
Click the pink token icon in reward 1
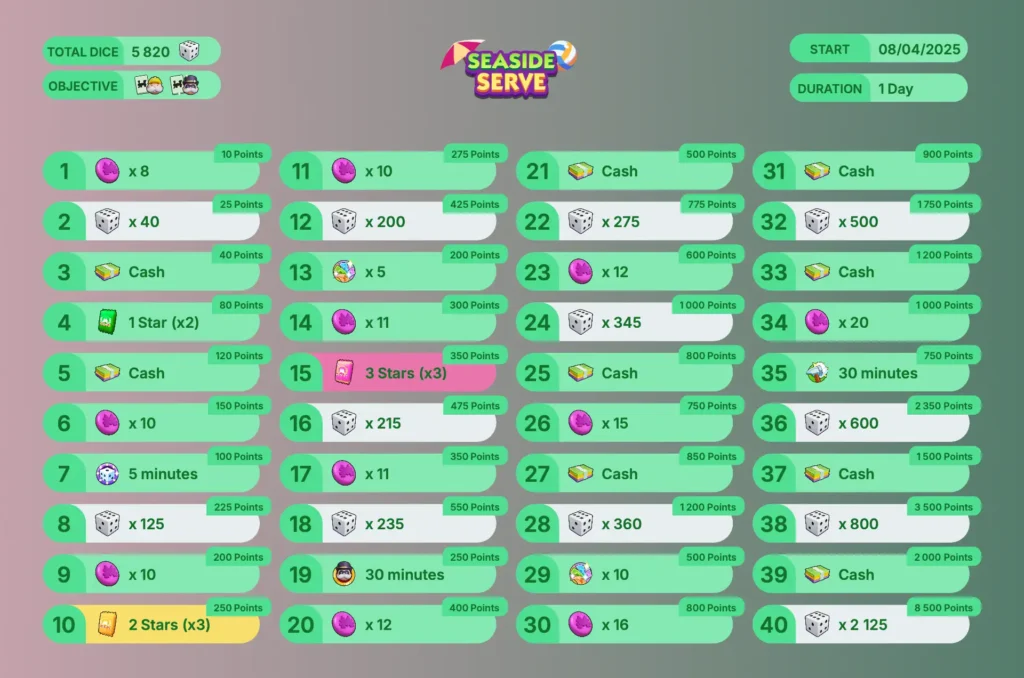point(107,171)
